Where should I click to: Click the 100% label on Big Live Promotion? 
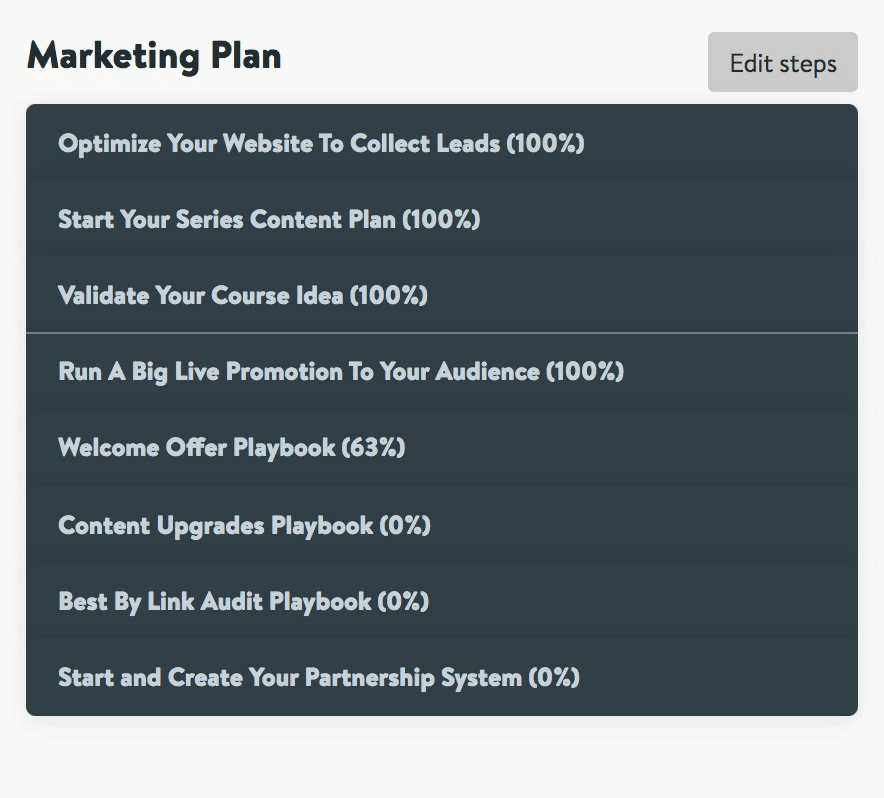(x=584, y=372)
